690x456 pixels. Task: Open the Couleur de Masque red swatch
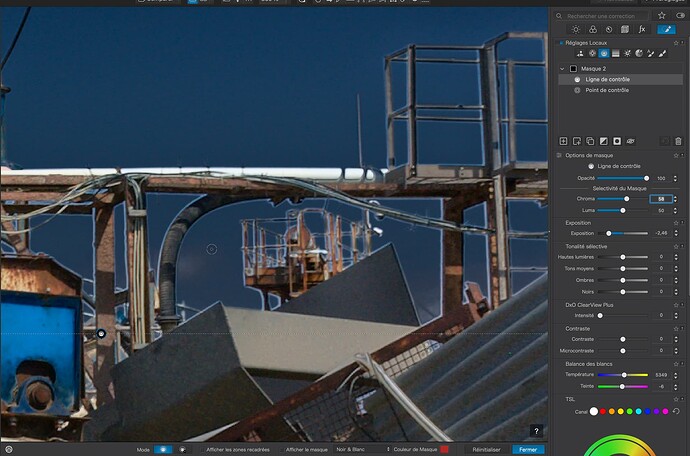[x=444, y=449]
